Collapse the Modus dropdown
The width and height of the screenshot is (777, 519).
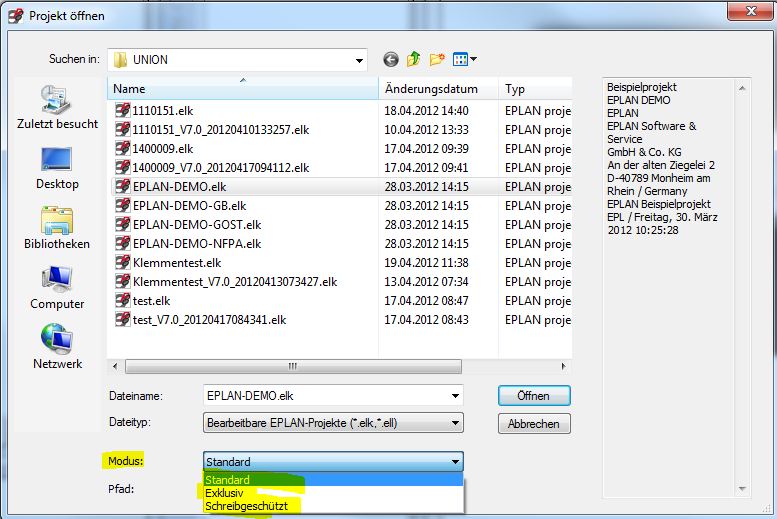[x=455, y=461]
